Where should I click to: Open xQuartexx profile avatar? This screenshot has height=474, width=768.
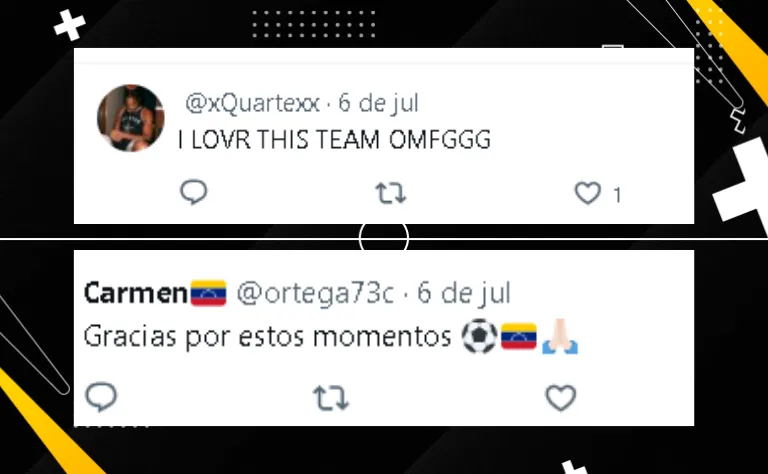coord(131,118)
